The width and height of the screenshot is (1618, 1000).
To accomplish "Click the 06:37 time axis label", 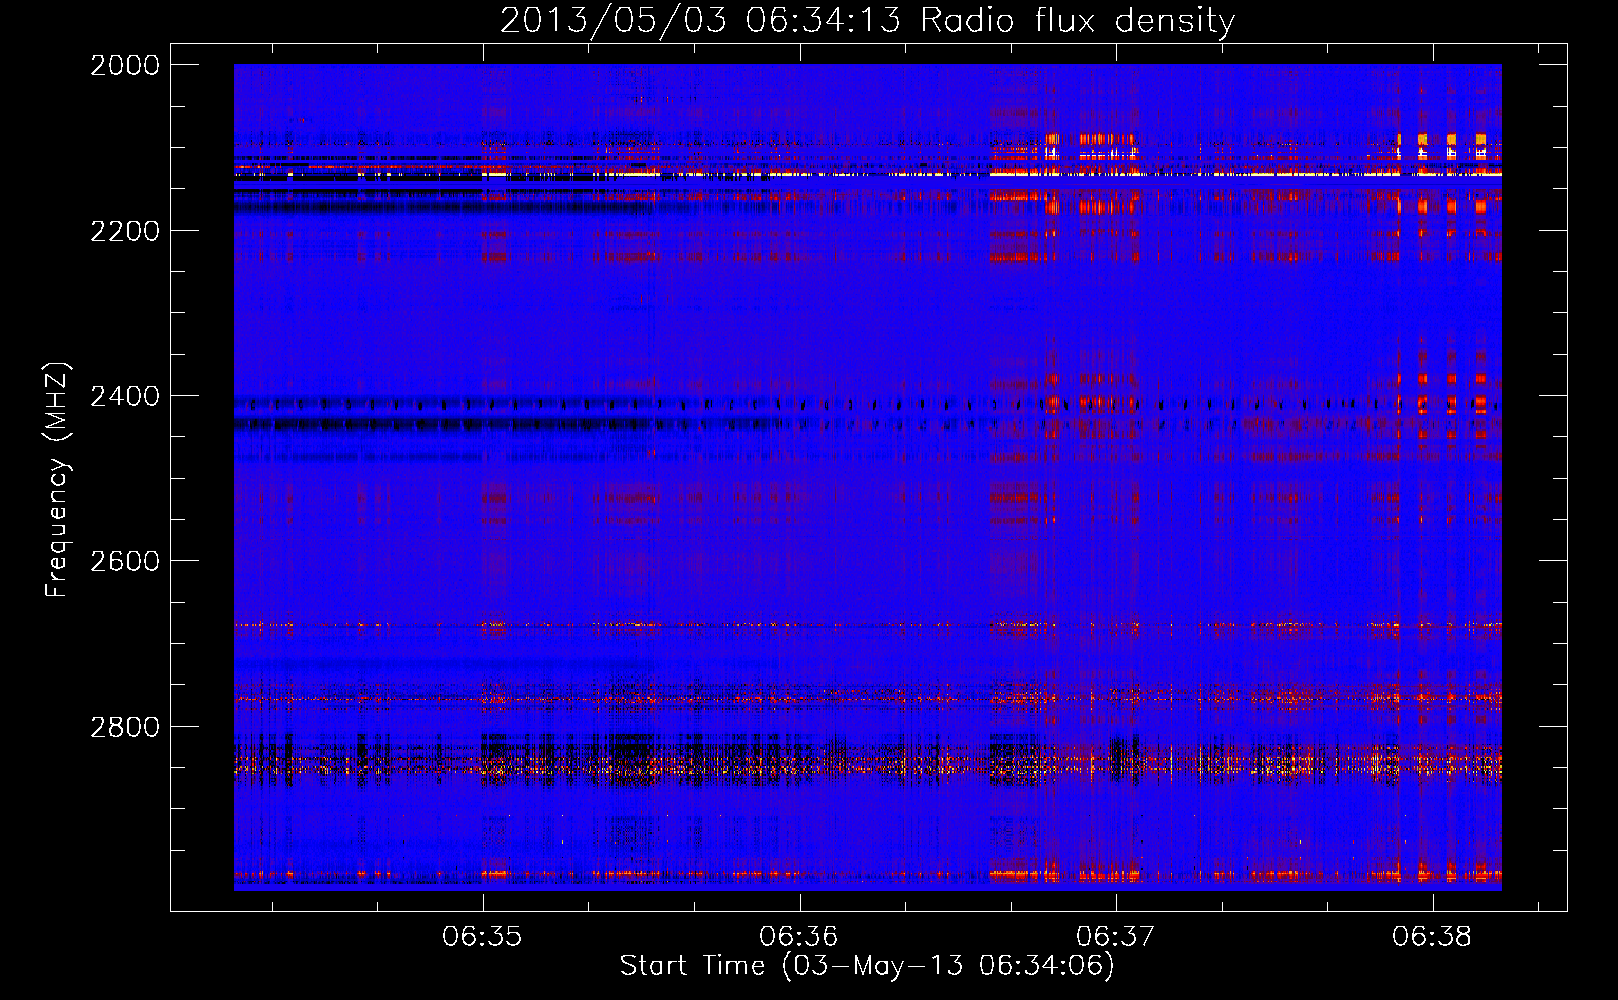I will [x=1115, y=936].
